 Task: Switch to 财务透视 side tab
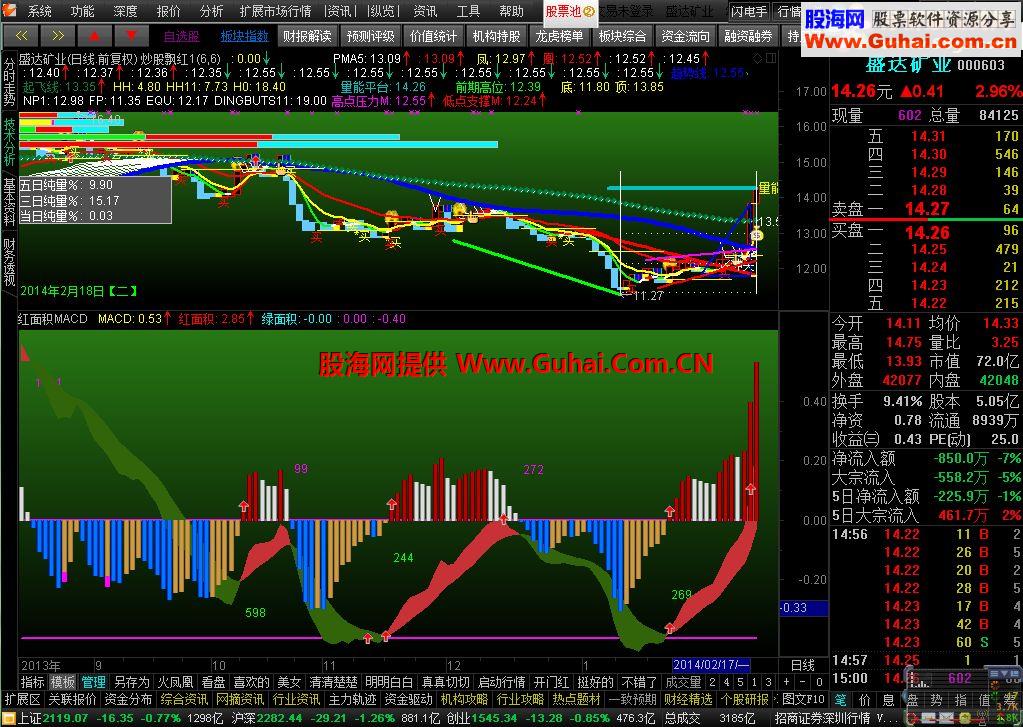9,262
